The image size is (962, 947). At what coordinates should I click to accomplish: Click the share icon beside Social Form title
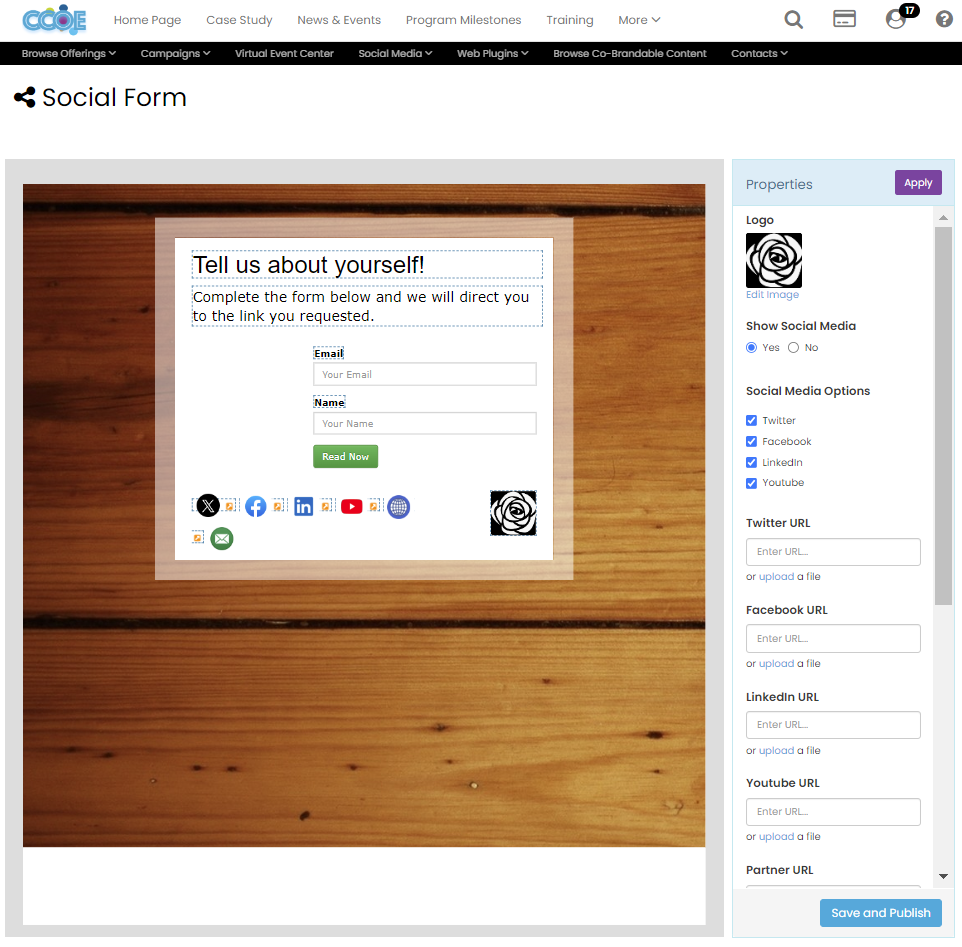pos(25,98)
